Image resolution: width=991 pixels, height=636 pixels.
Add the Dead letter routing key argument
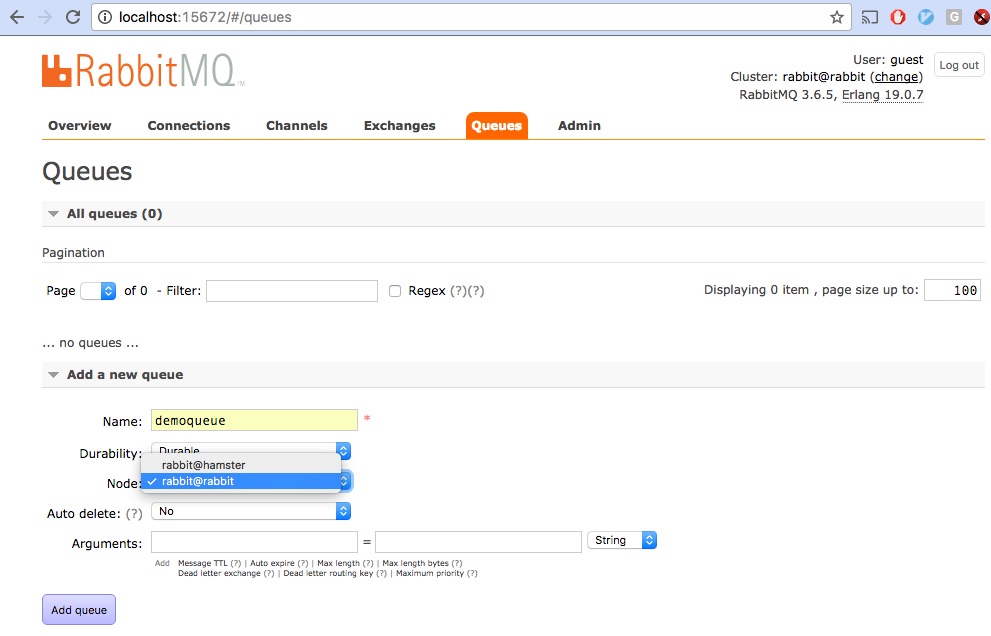point(328,573)
